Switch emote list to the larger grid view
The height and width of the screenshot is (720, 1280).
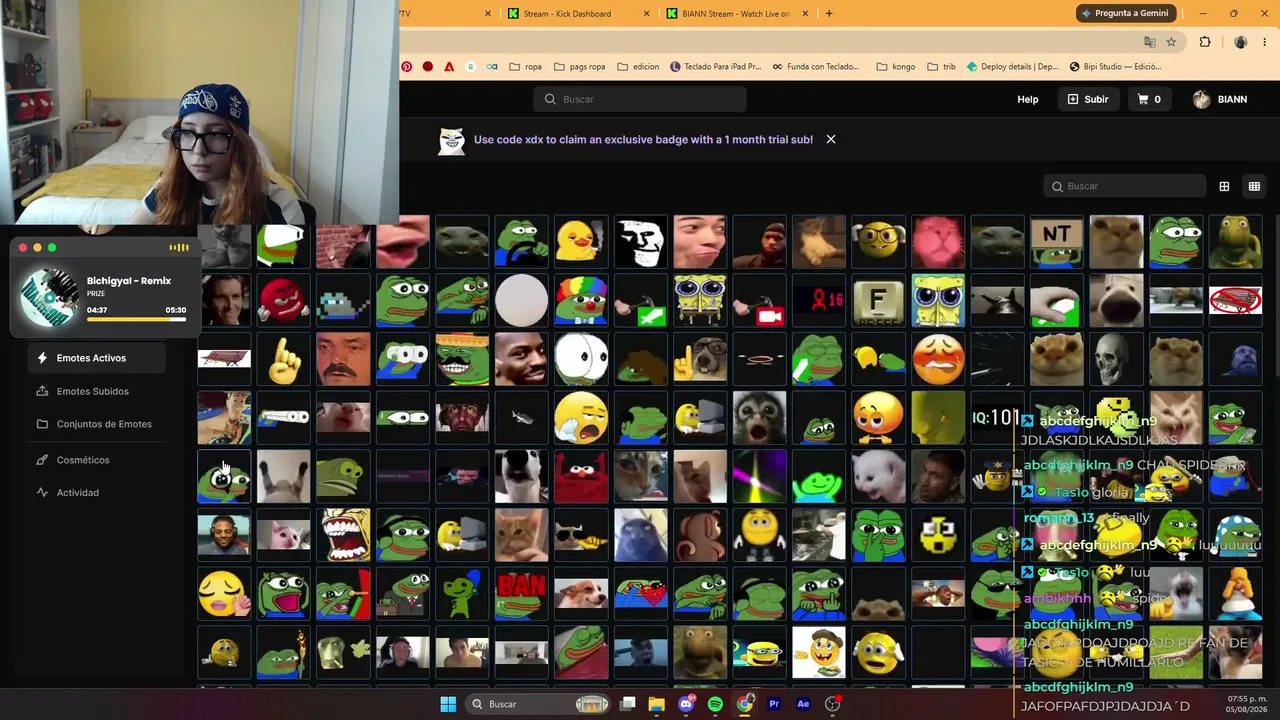coord(1224,186)
